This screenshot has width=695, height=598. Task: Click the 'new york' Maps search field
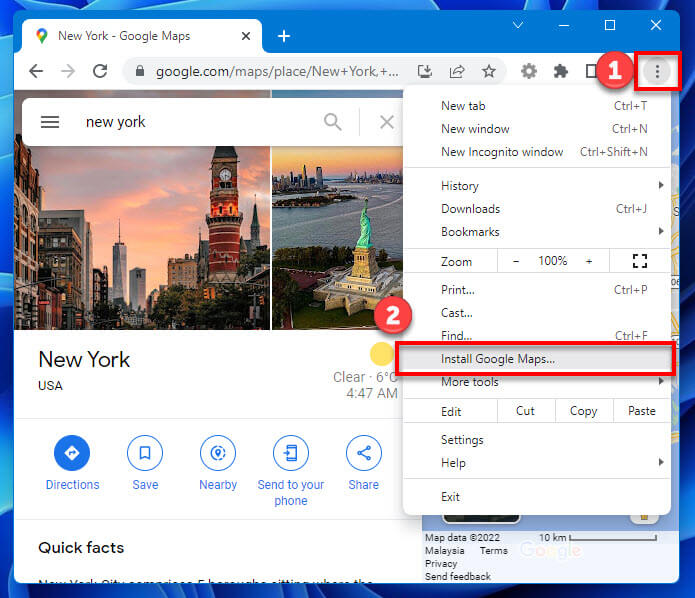point(199,121)
